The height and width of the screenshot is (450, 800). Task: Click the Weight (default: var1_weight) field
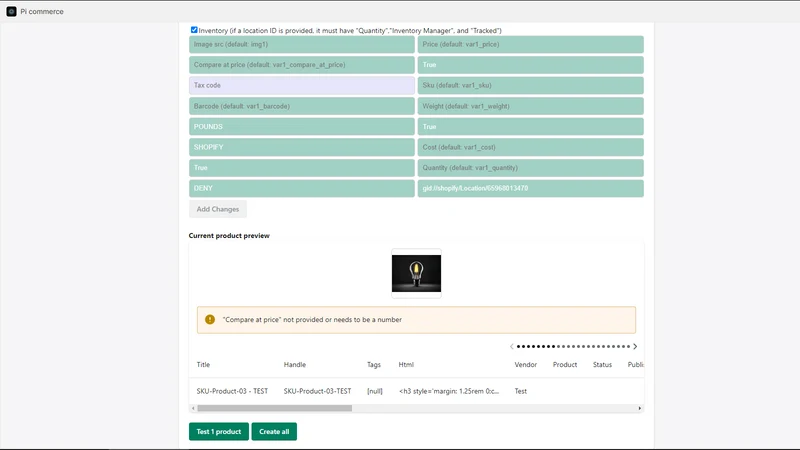531,106
